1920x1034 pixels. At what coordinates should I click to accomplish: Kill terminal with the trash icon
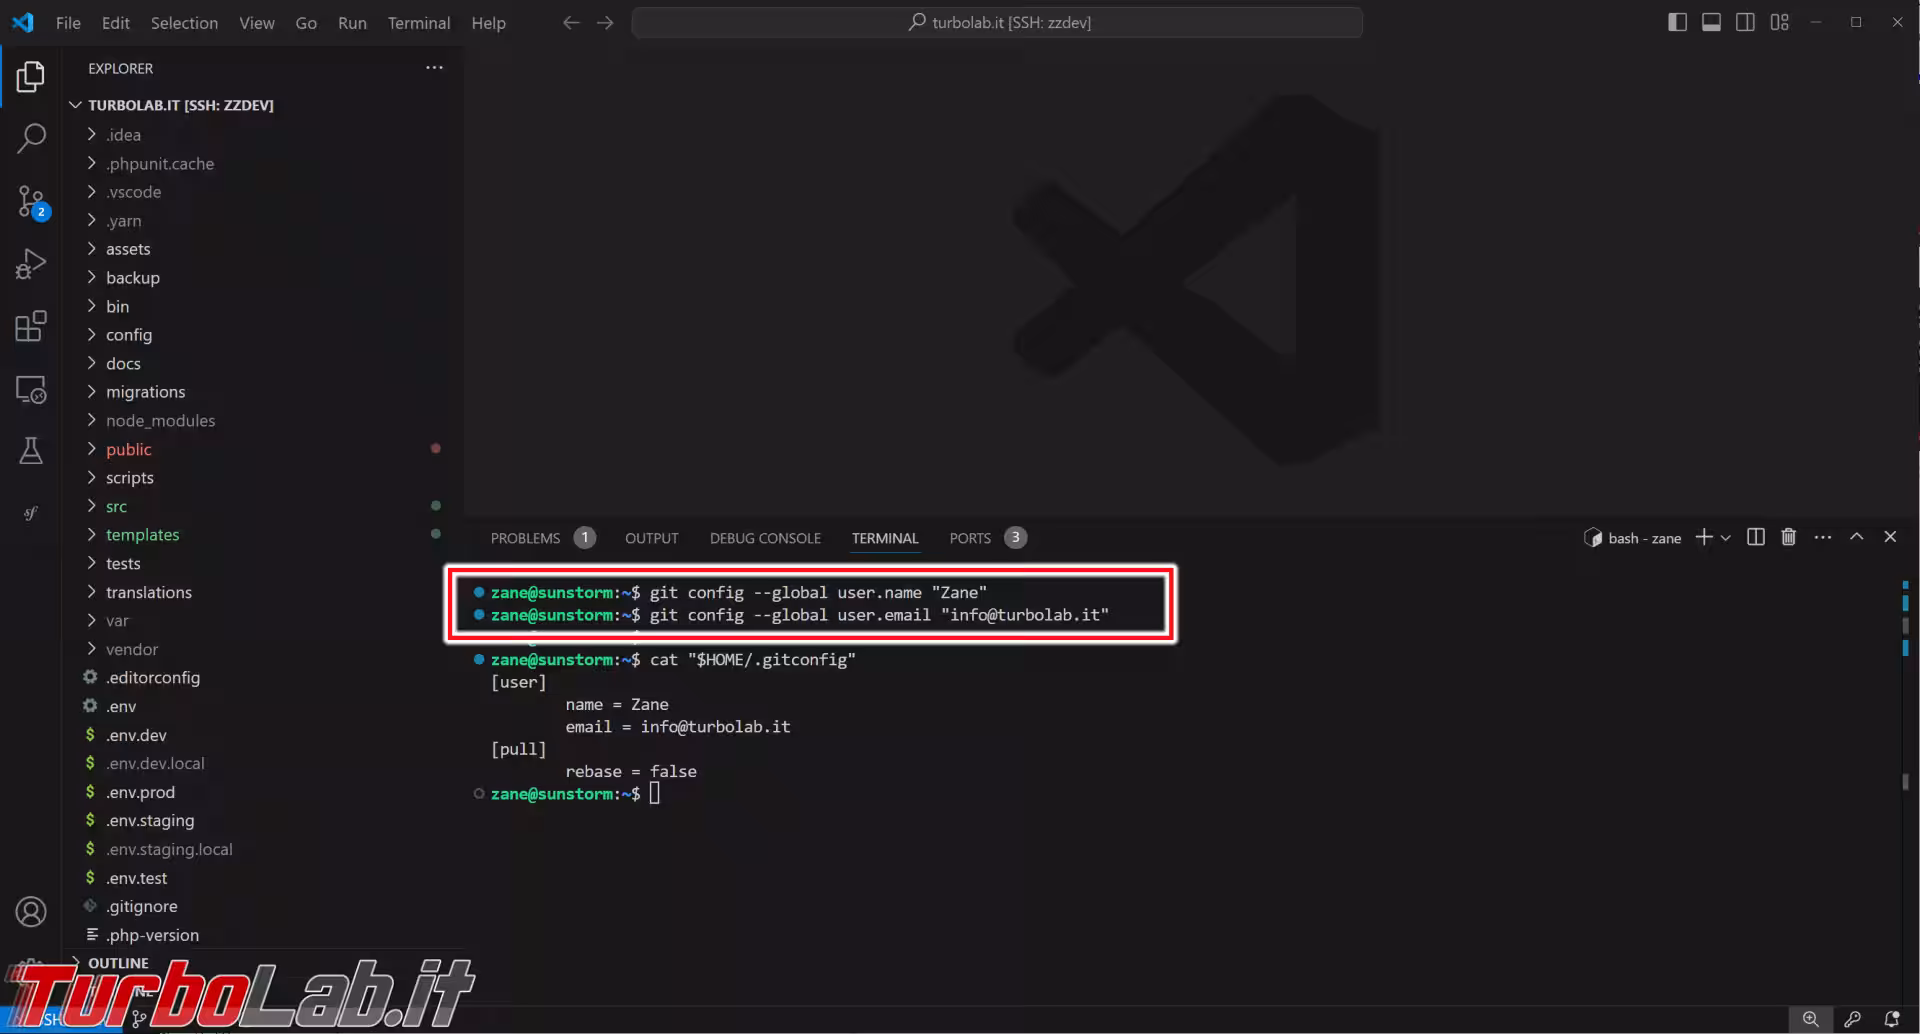click(x=1788, y=537)
